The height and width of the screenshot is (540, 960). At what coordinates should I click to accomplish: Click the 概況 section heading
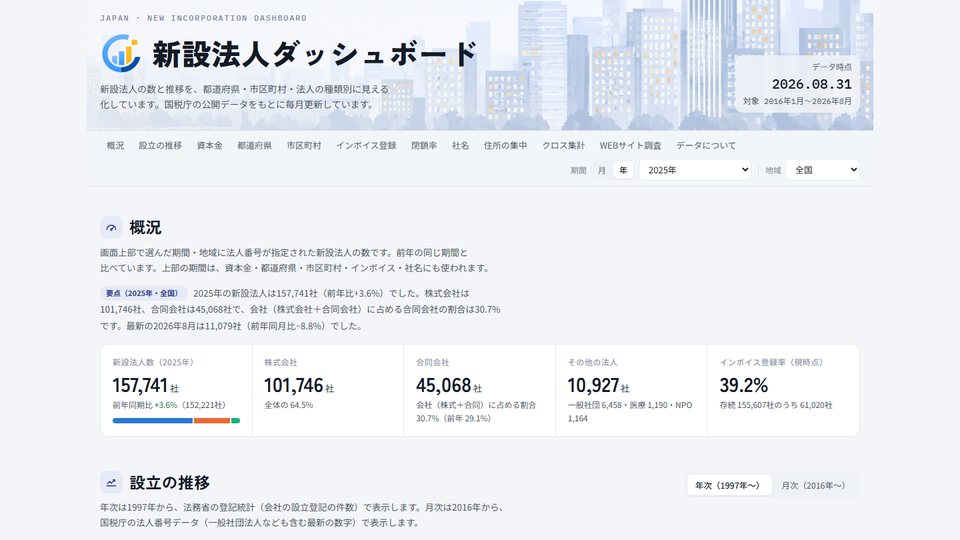point(145,228)
